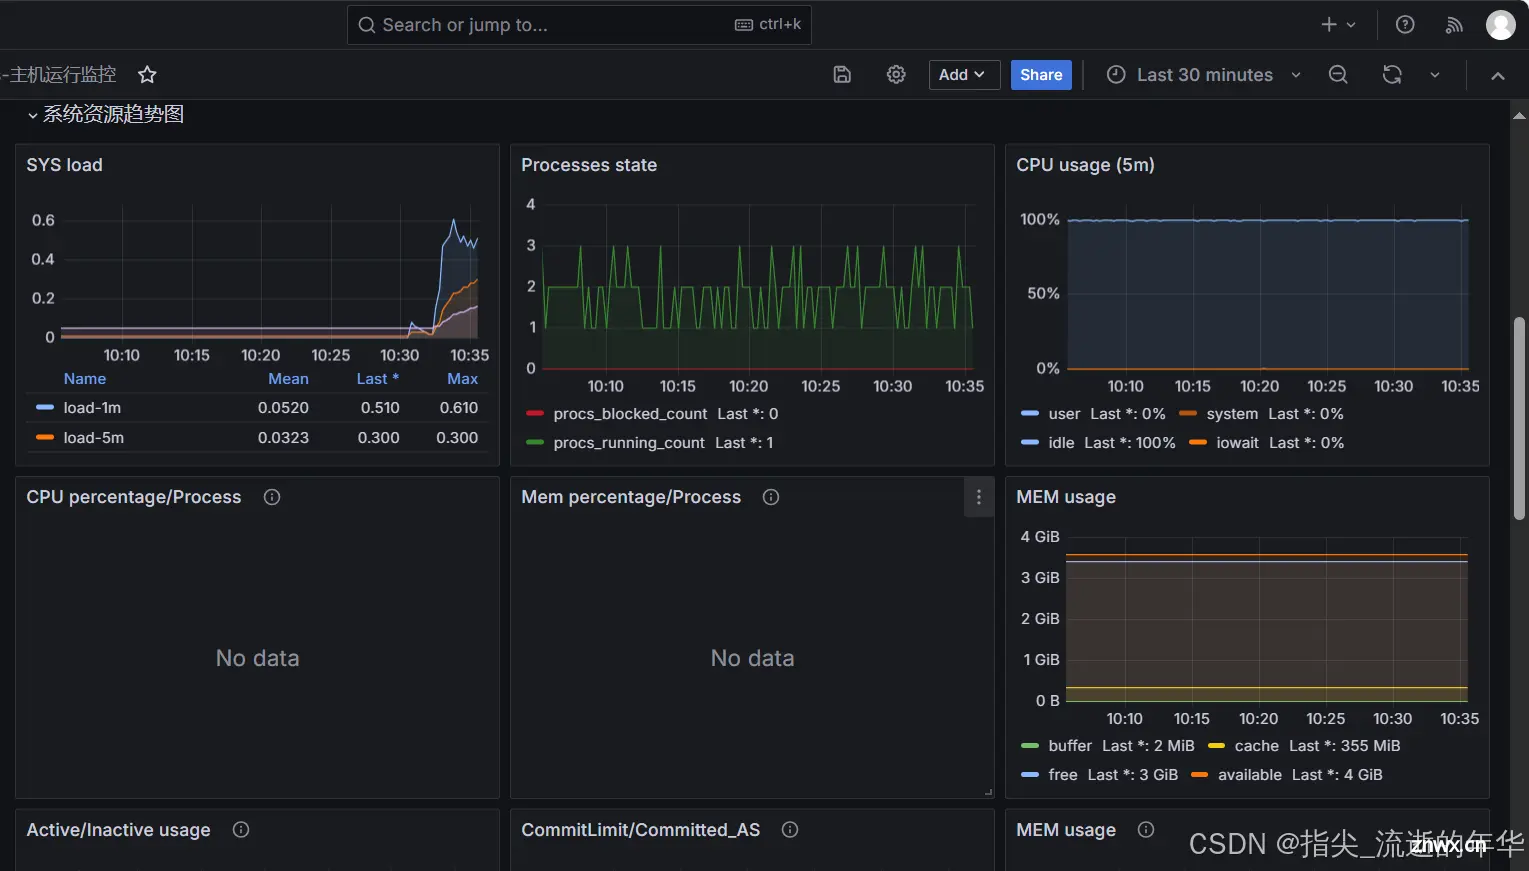The width and height of the screenshot is (1529, 871).
Task: Open the Add dropdown
Action: pyautogui.click(x=964, y=75)
